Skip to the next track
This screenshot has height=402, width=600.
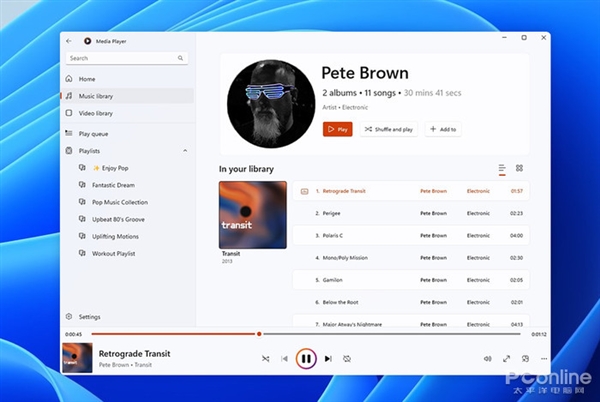click(328, 359)
